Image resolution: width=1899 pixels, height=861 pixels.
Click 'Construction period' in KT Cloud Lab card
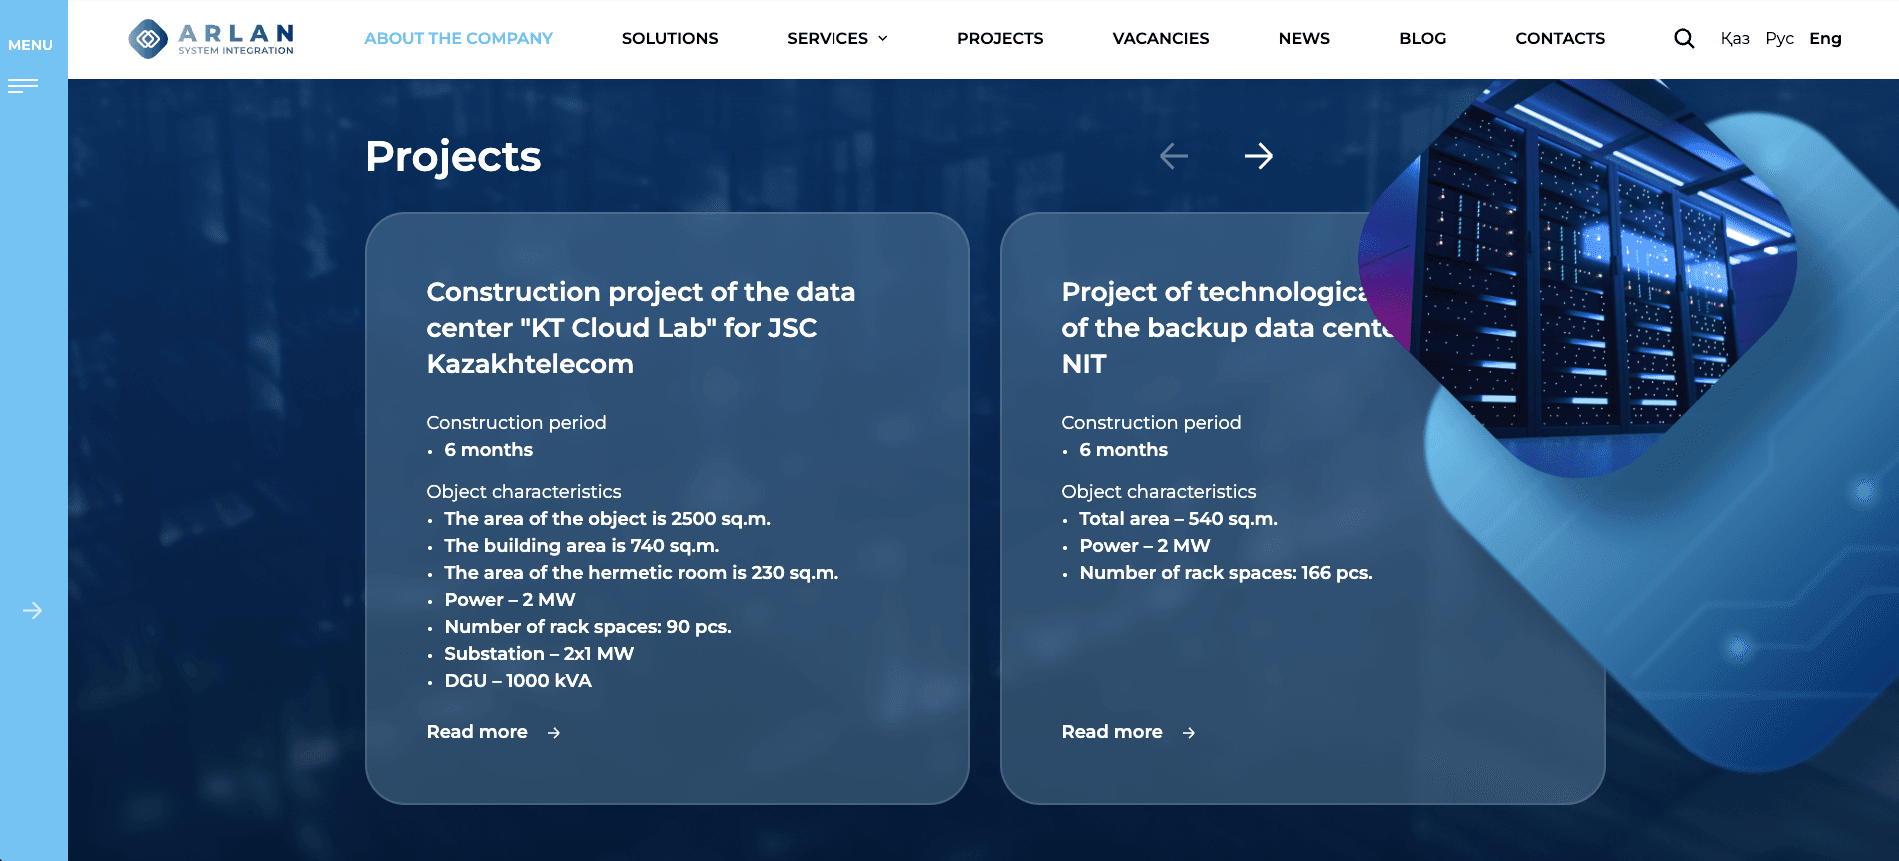click(516, 423)
